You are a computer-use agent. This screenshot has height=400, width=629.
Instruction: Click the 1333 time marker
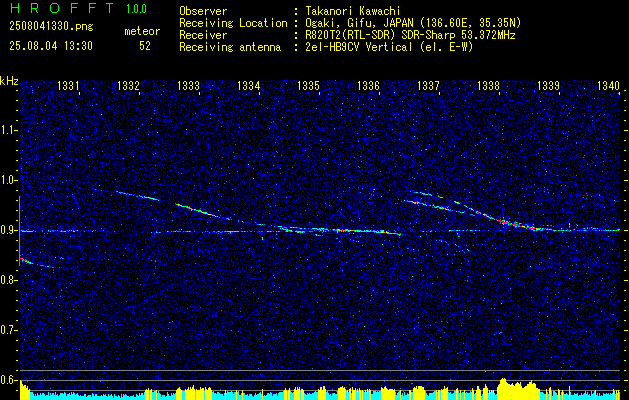(x=188, y=85)
